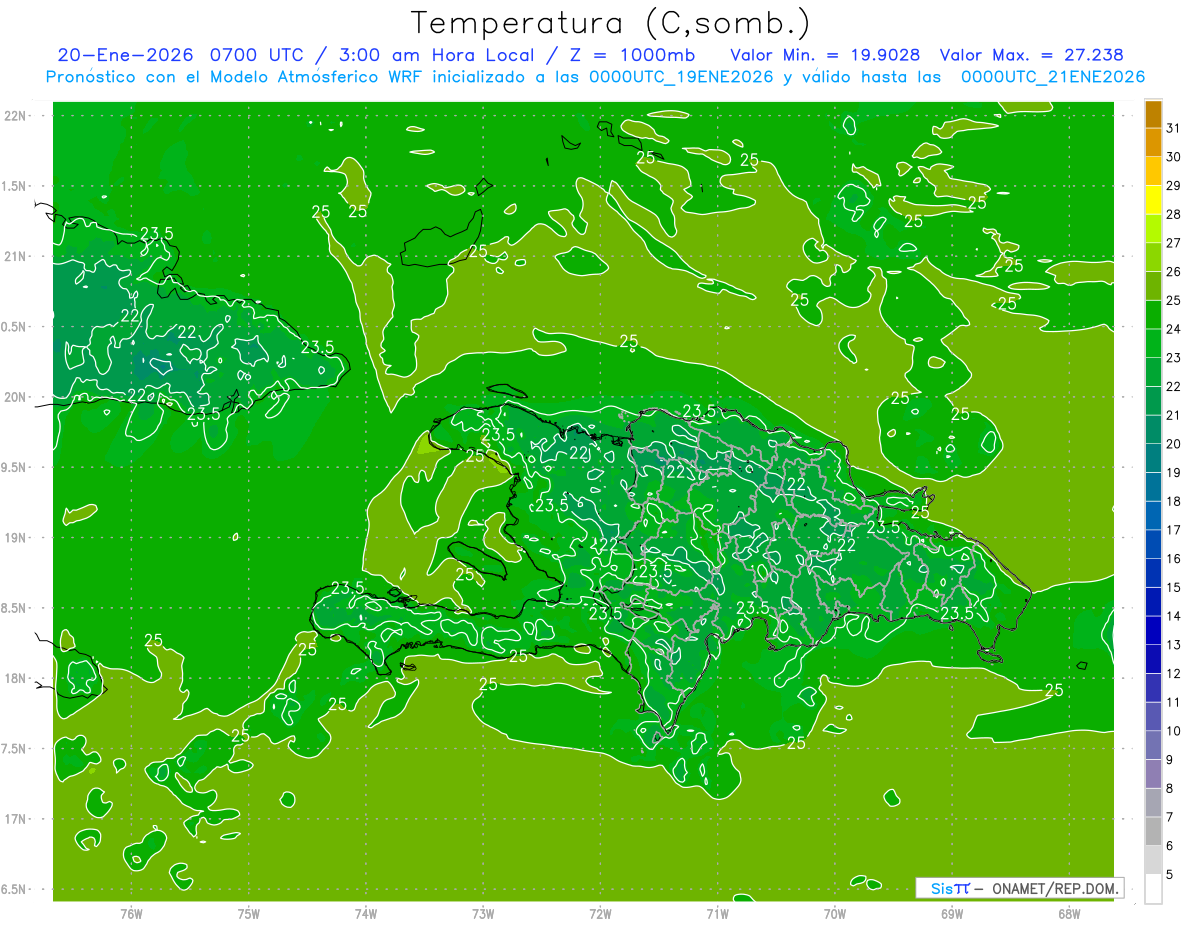This screenshot has height=927, width=1200.
Task: Click the gray legend swatch between 6 and 7
Action: point(1153,832)
